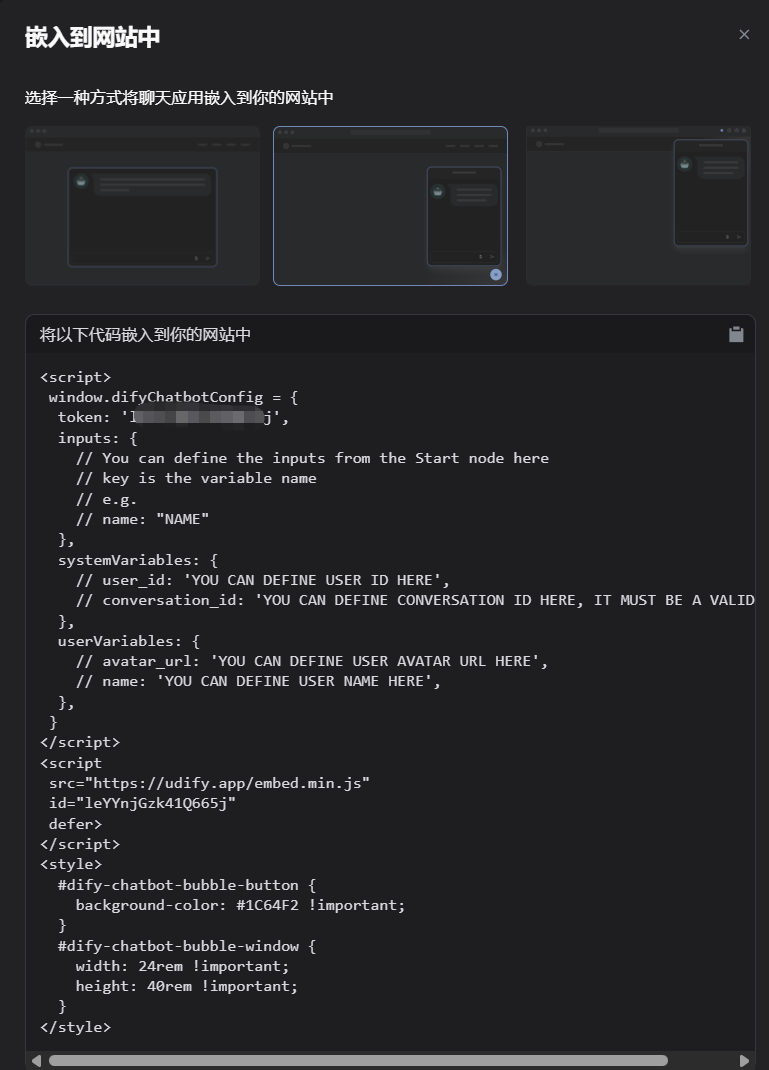Click the '// conversation_id:' comment line
Screen dimensions: 769x1070
415,601
